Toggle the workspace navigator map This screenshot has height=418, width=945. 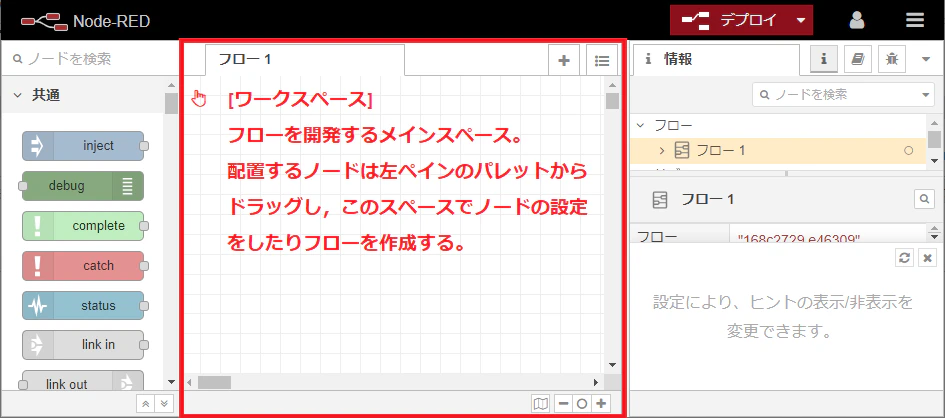(541, 404)
